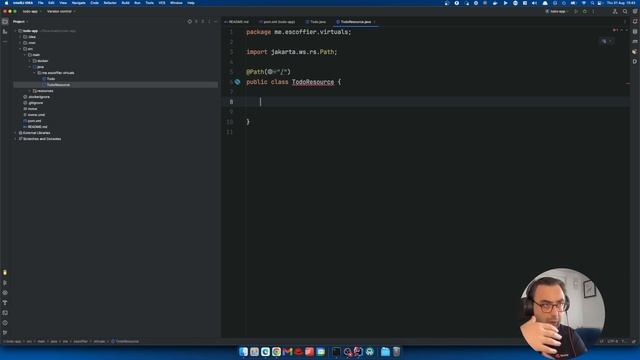This screenshot has width=640, height=360.
Task: Open the Navigate menu
Action: [78, 3]
